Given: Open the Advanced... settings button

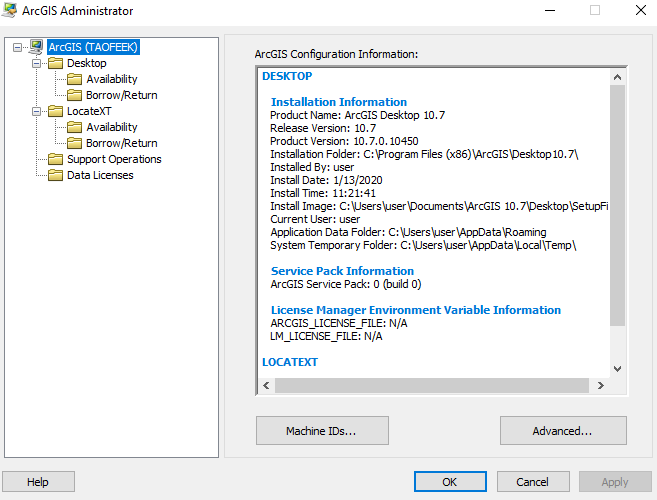Looking at the screenshot, I should (x=563, y=430).
